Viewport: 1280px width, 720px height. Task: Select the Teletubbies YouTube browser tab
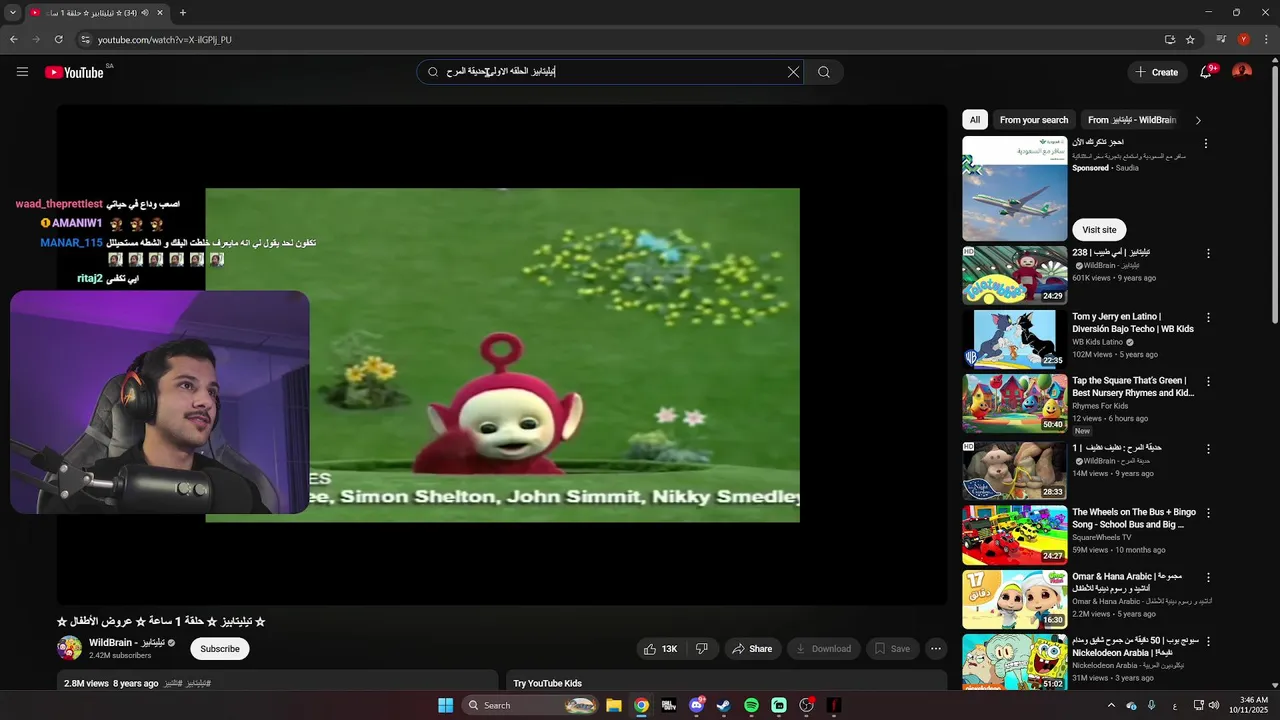[x=96, y=13]
